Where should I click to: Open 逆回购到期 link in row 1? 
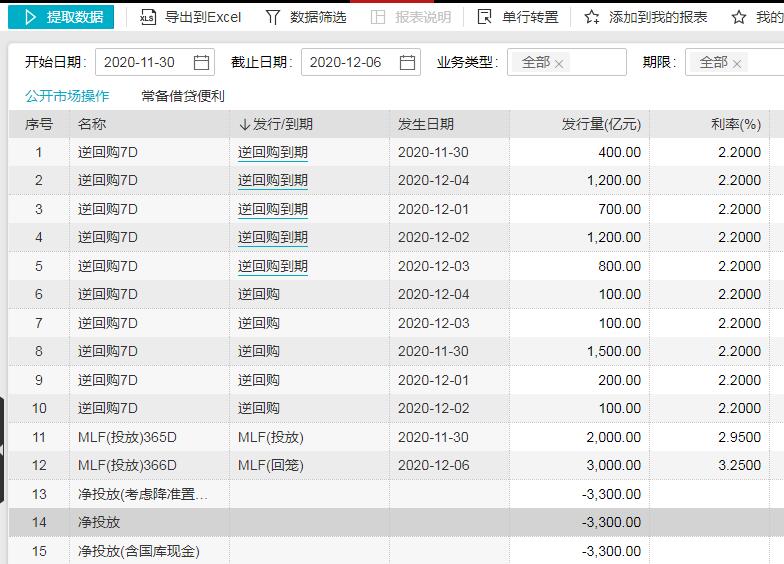click(272, 152)
